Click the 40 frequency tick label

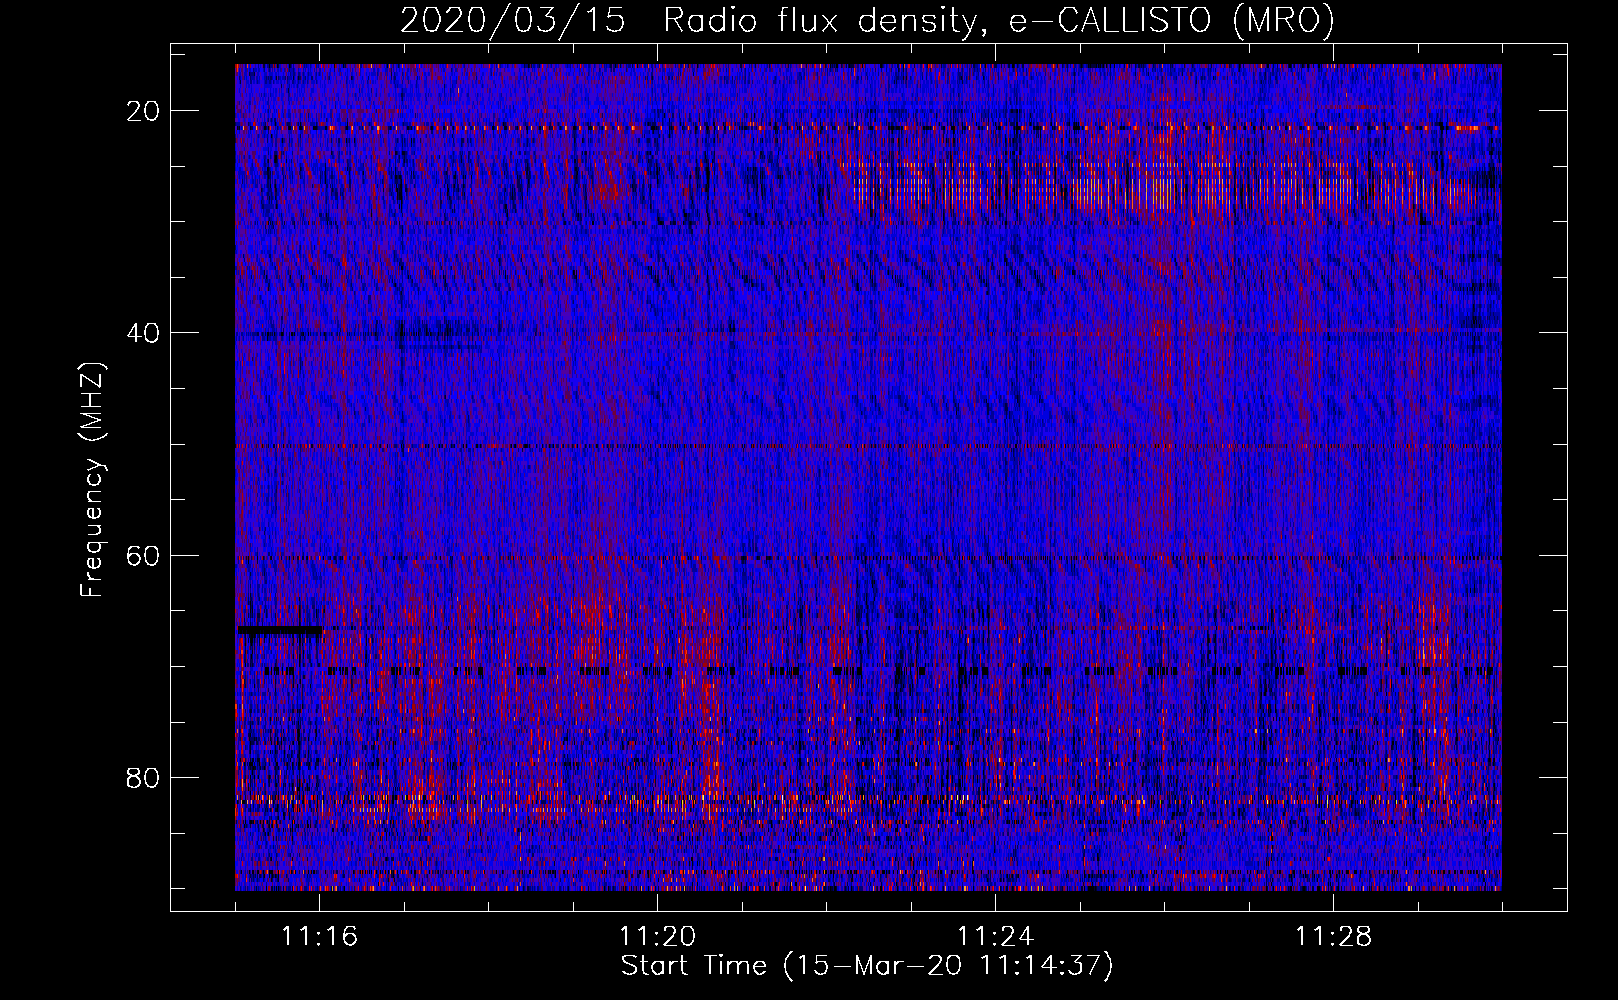point(144,333)
